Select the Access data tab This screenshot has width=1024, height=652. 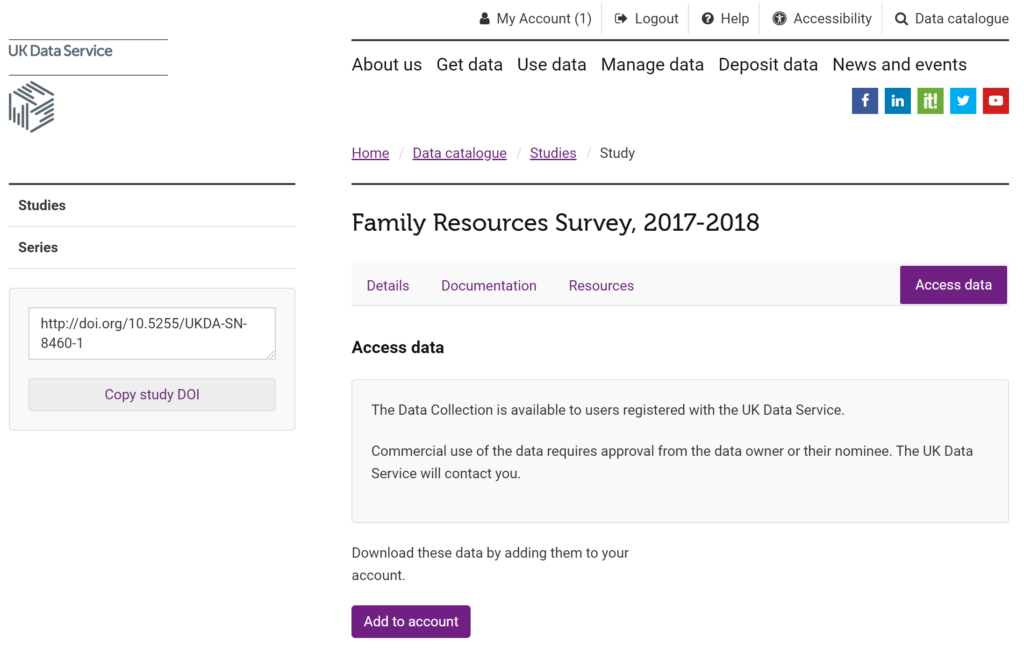pyautogui.click(x=953, y=285)
